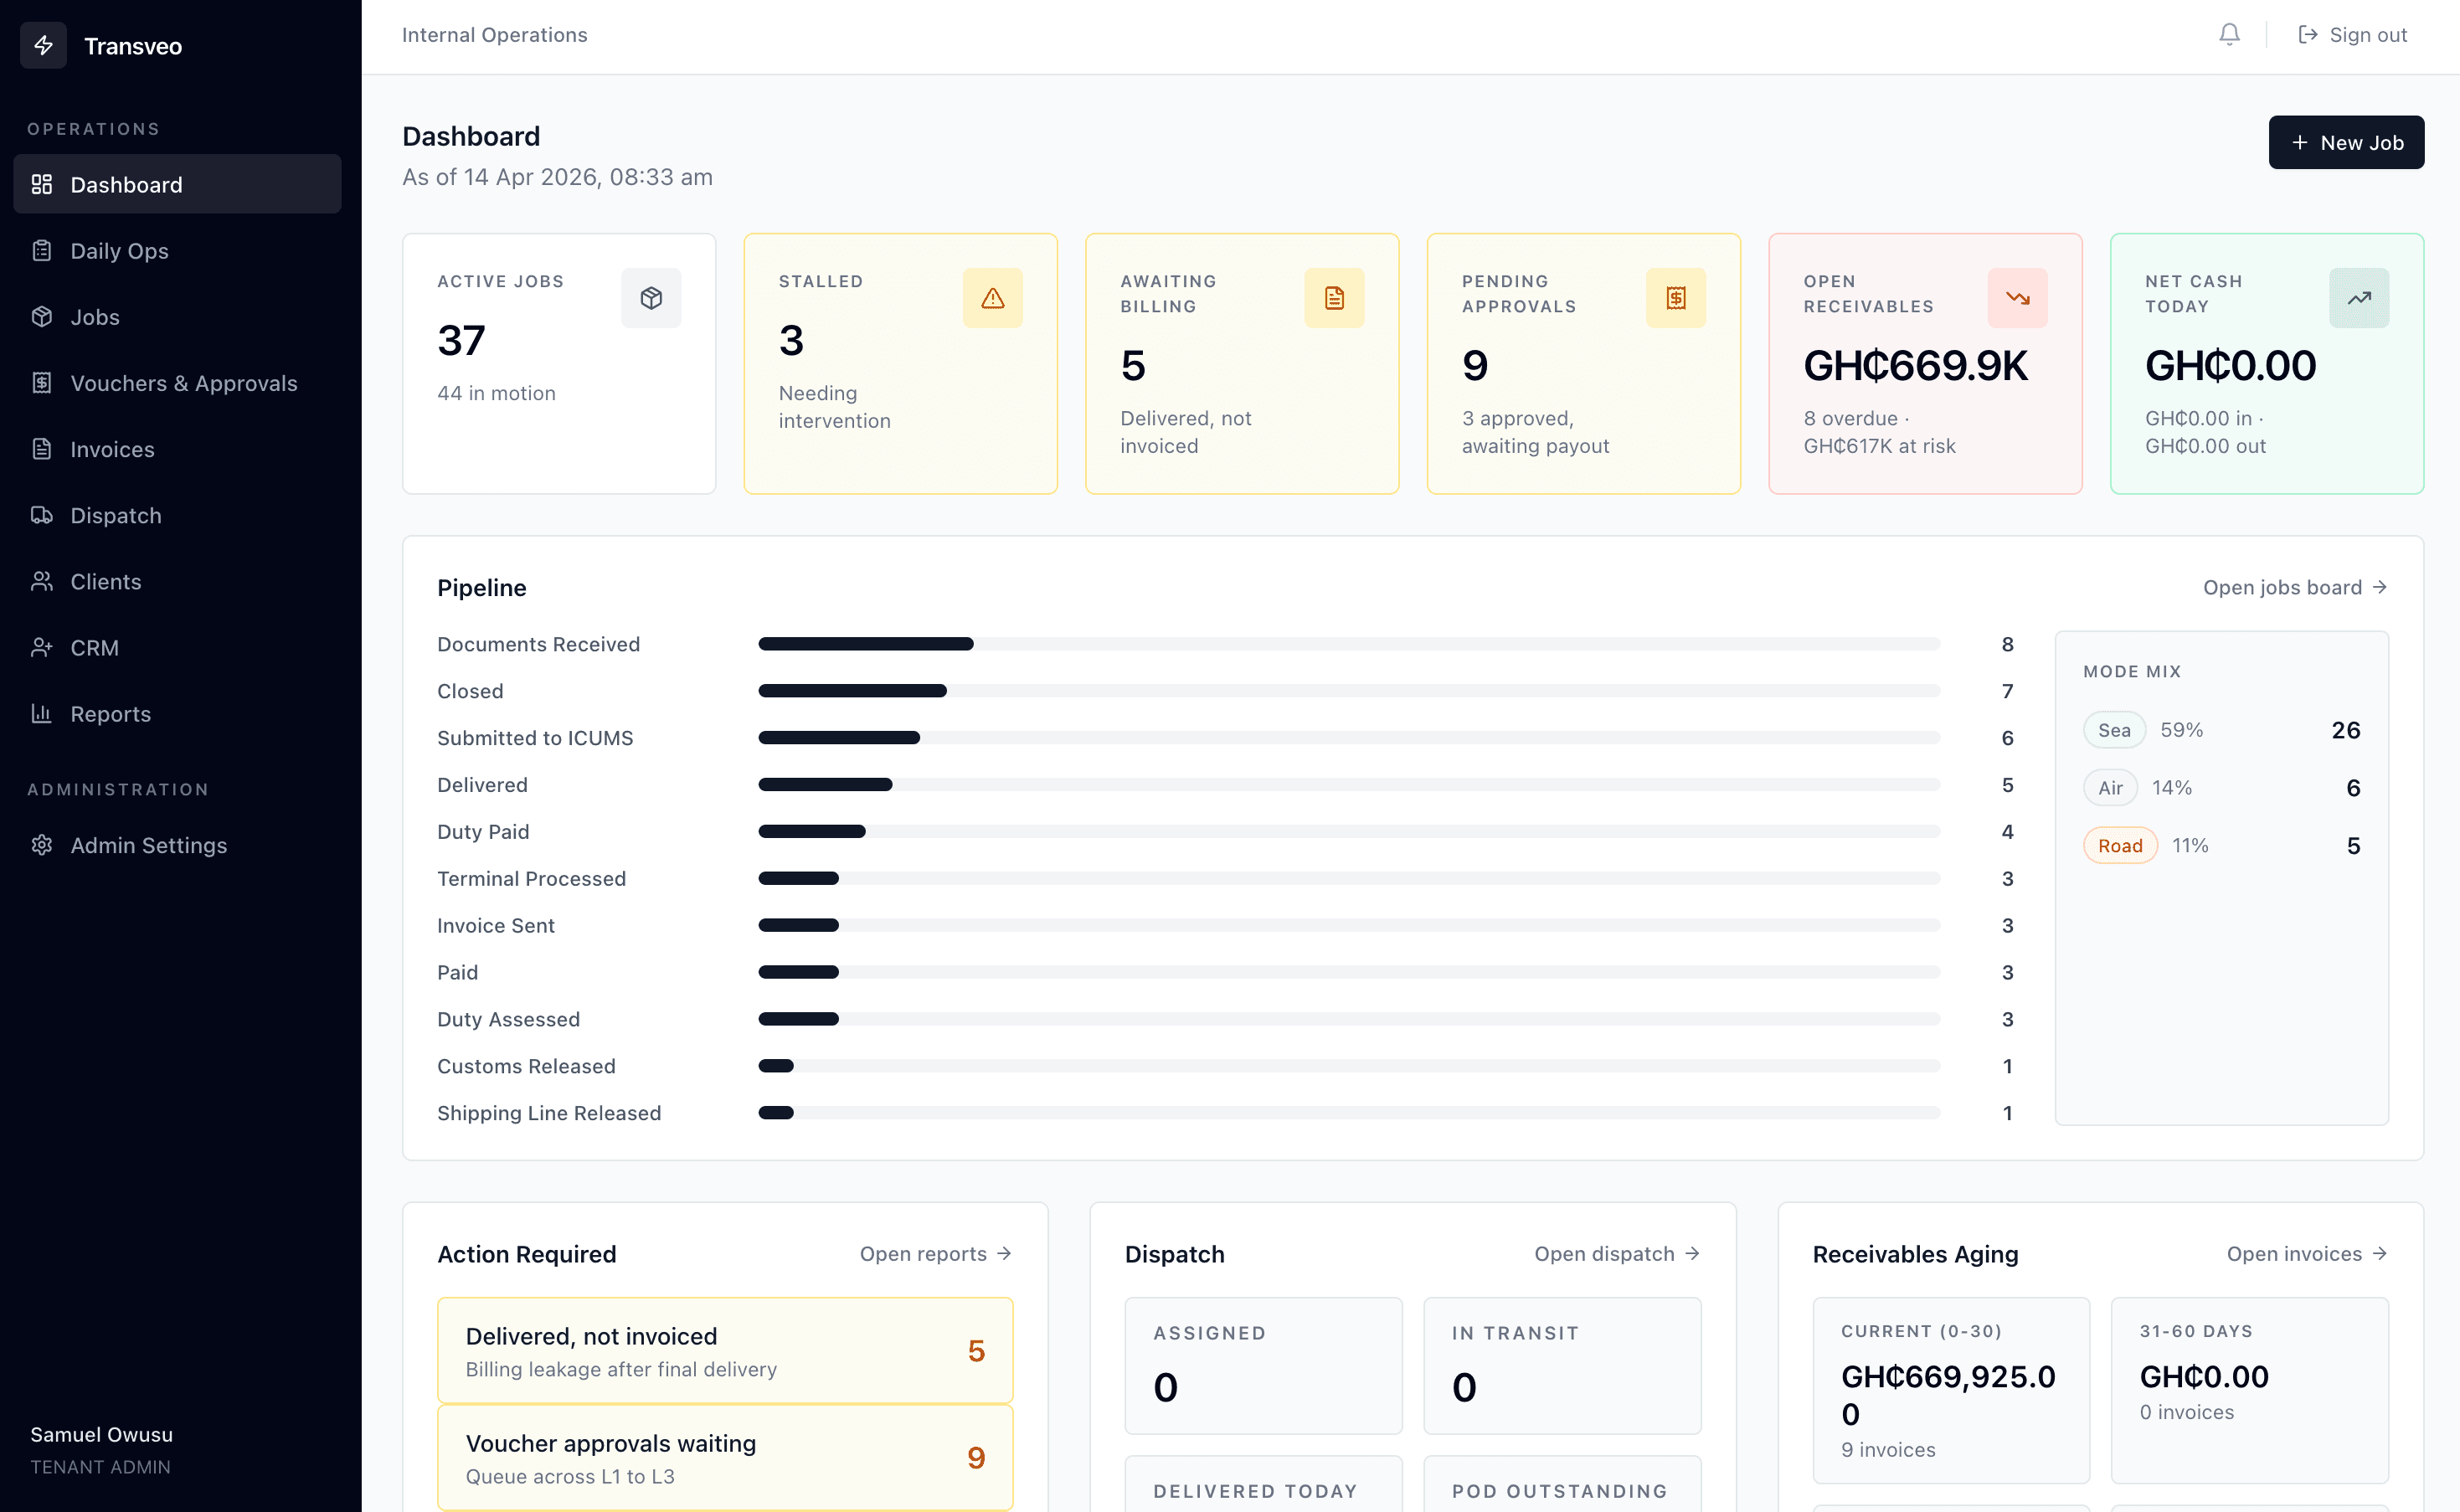
Task: Click the Admin Settings gear icon
Action: point(42,845)
